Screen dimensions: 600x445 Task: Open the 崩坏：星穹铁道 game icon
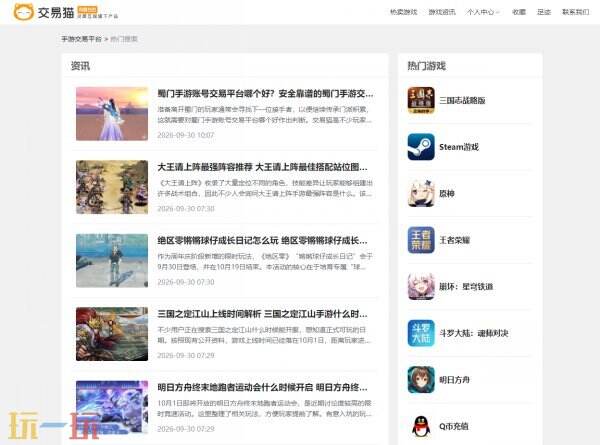[421, 287]
